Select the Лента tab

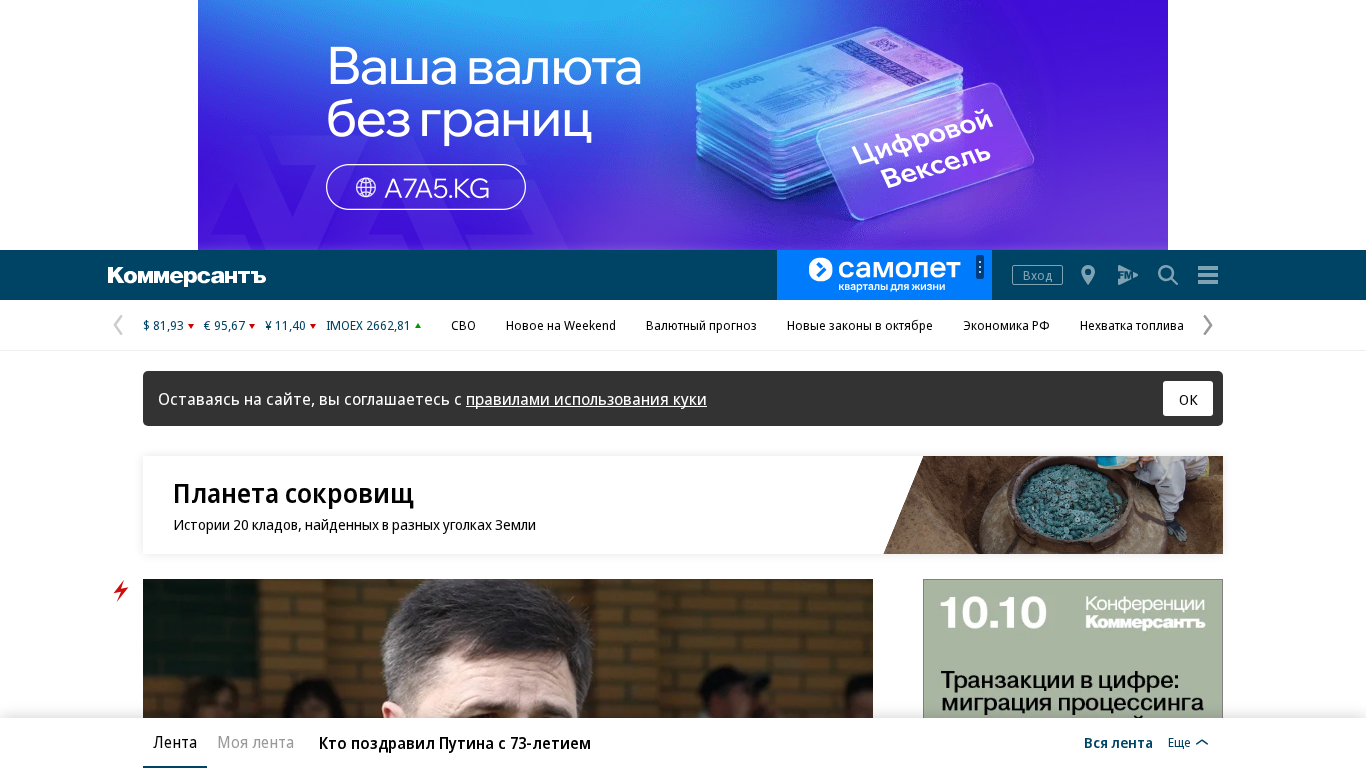(x=175, y=742)
